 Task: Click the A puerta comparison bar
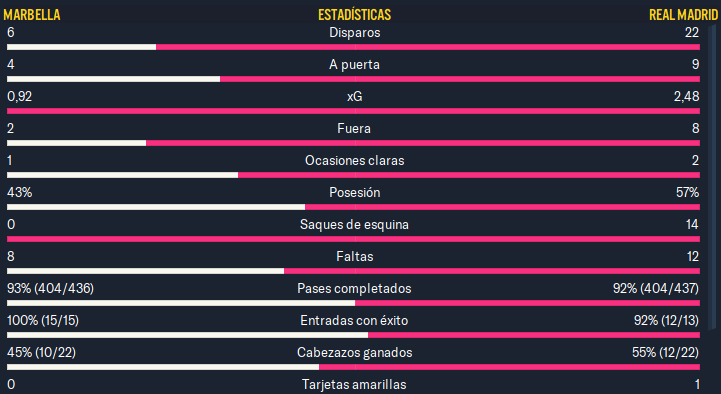tap(353, 79)
